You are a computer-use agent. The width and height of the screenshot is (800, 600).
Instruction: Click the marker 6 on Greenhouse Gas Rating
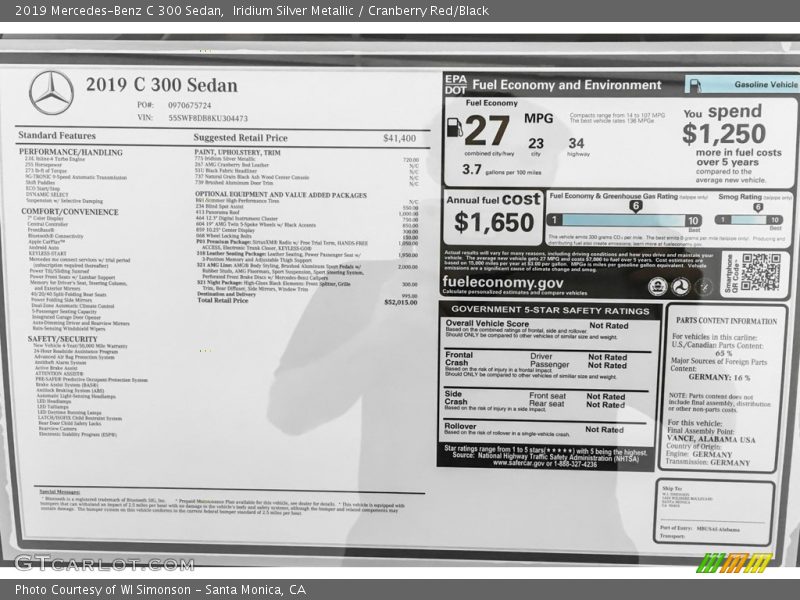[635, 207]
